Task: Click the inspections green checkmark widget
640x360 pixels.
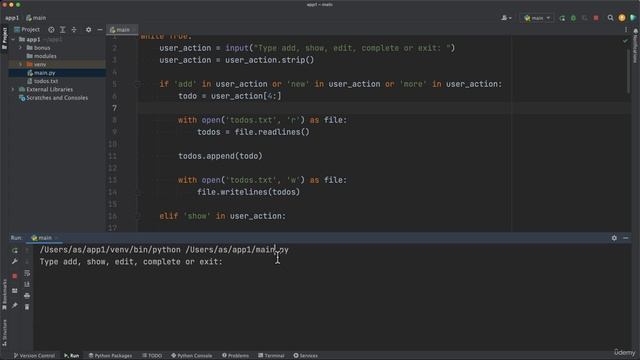Action: (625, 41)
